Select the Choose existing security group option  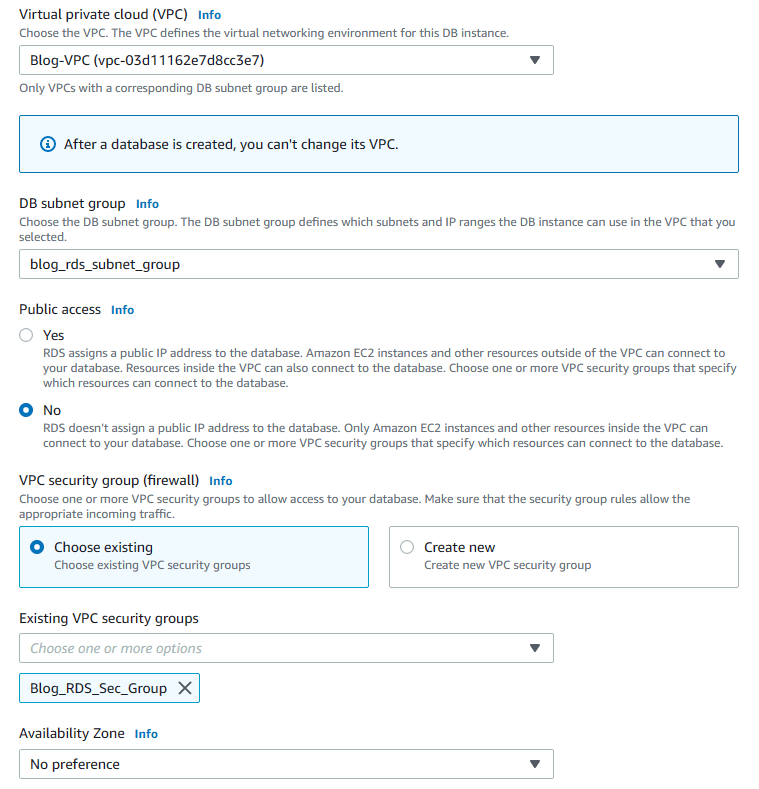coord(39,547)
